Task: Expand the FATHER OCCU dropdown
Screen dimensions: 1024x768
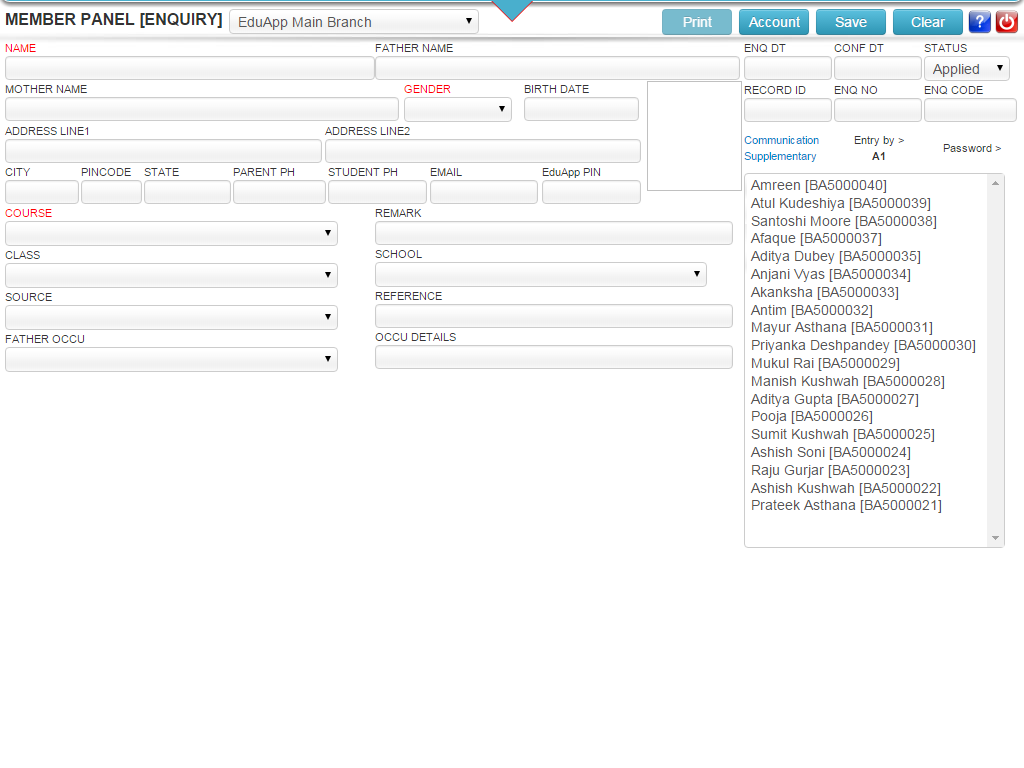Action: click(171, 359)
